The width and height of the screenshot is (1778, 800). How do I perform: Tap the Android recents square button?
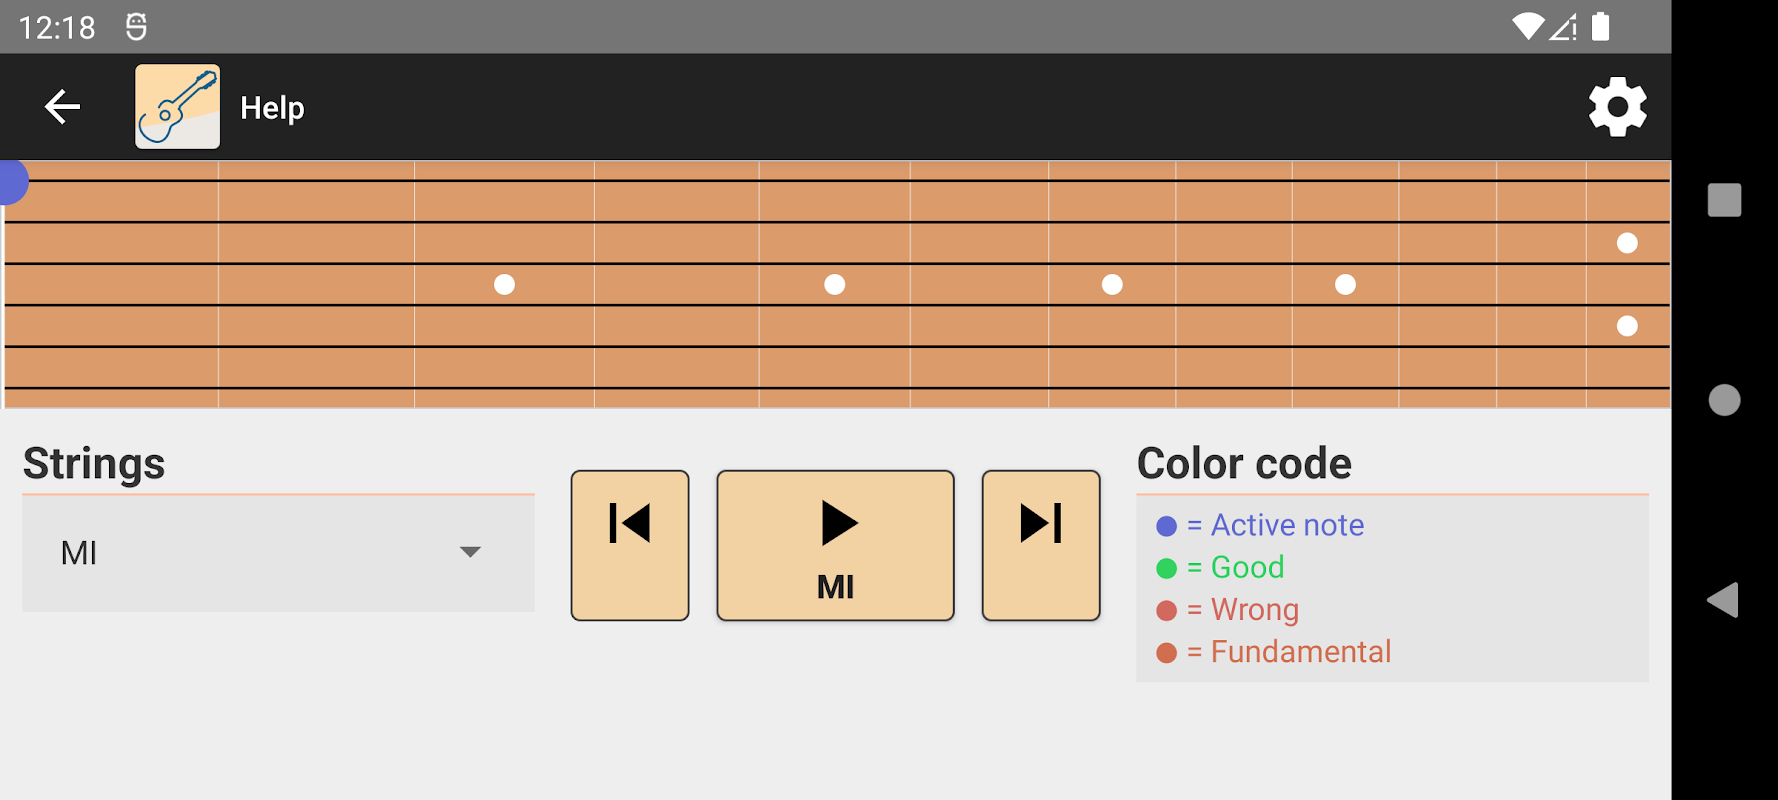pos(1724,200)
